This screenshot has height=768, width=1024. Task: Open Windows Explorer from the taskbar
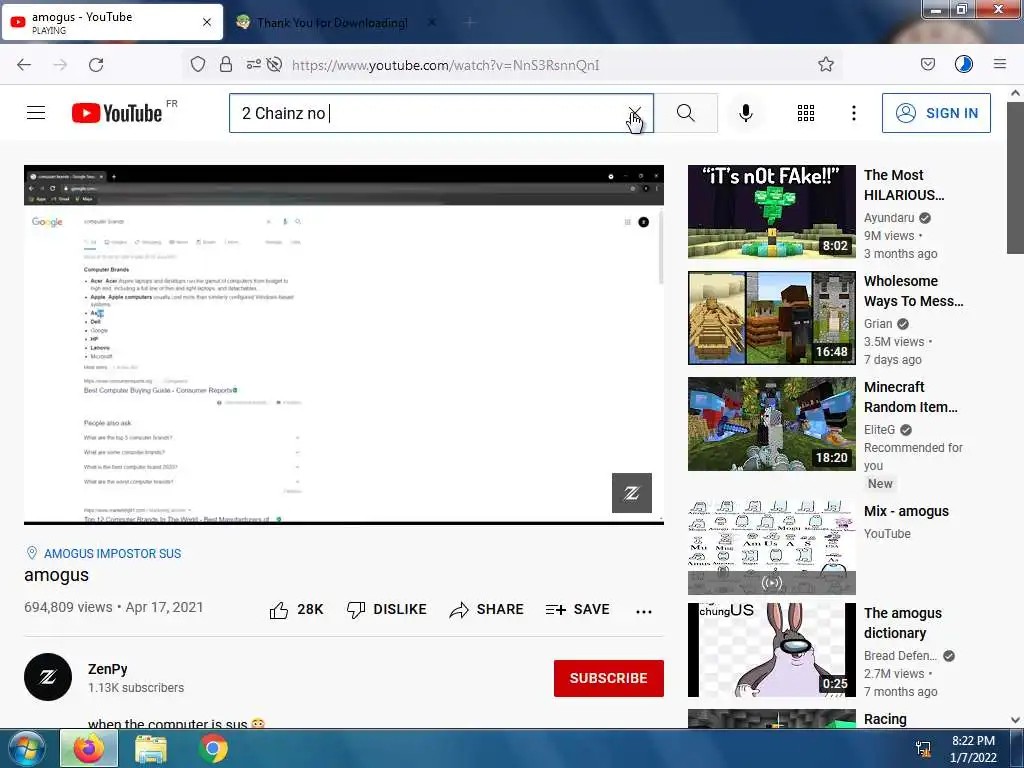(x=151, y=748)
